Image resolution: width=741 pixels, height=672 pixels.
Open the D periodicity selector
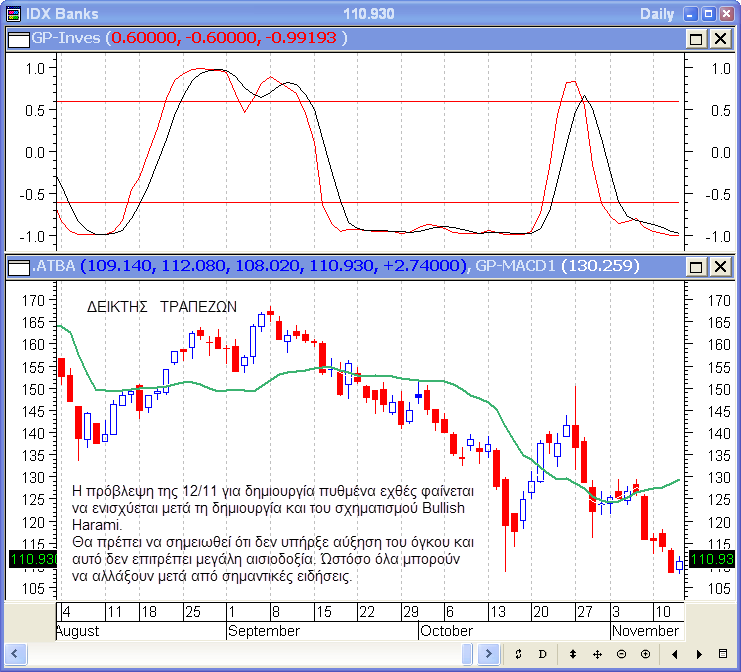click(543, 654)
